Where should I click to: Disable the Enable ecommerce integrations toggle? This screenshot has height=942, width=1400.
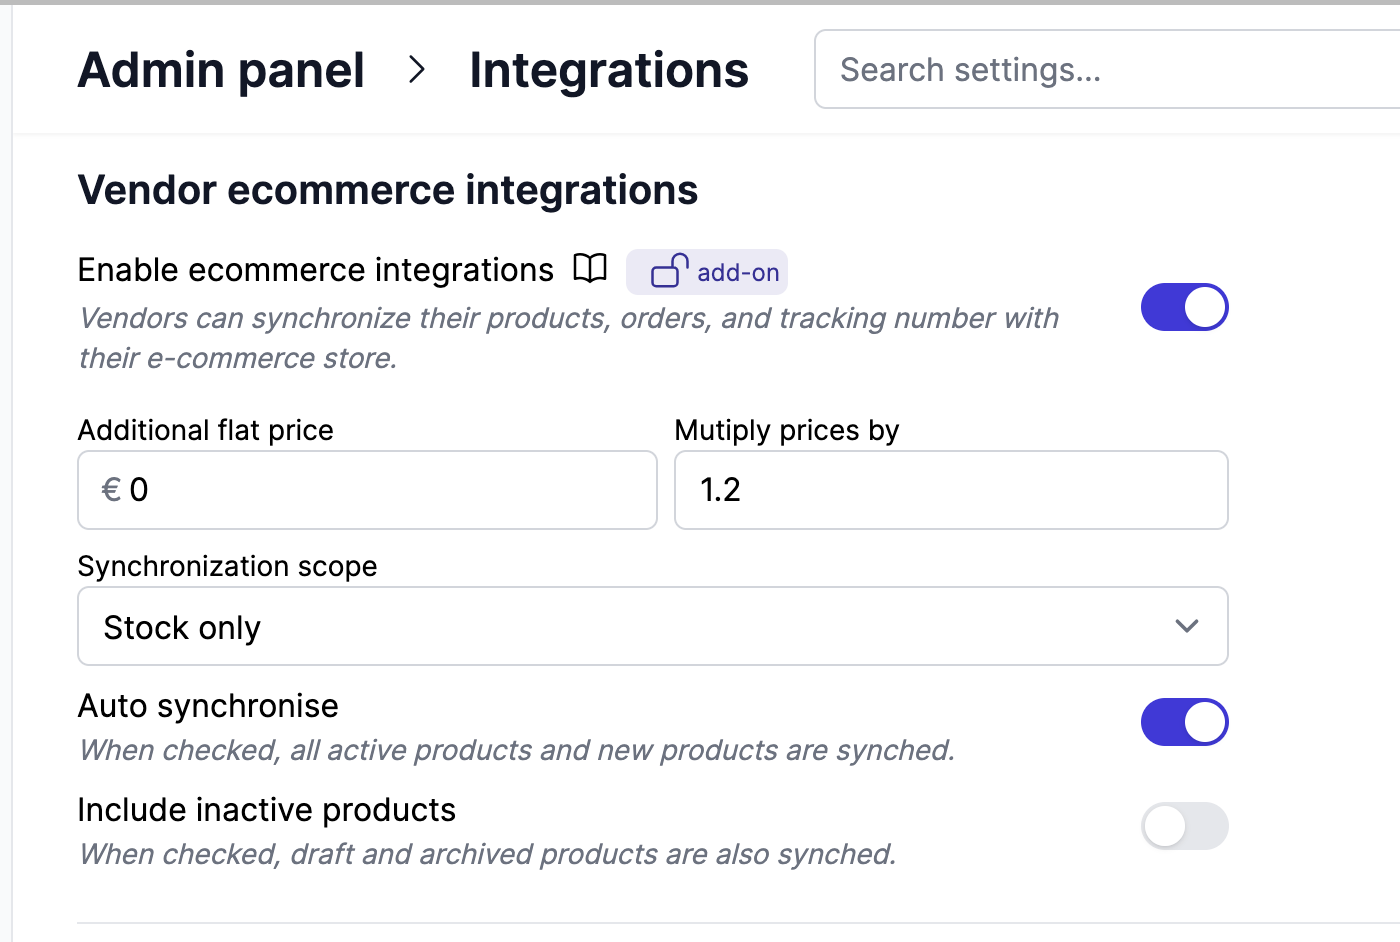pos(1185,307)
